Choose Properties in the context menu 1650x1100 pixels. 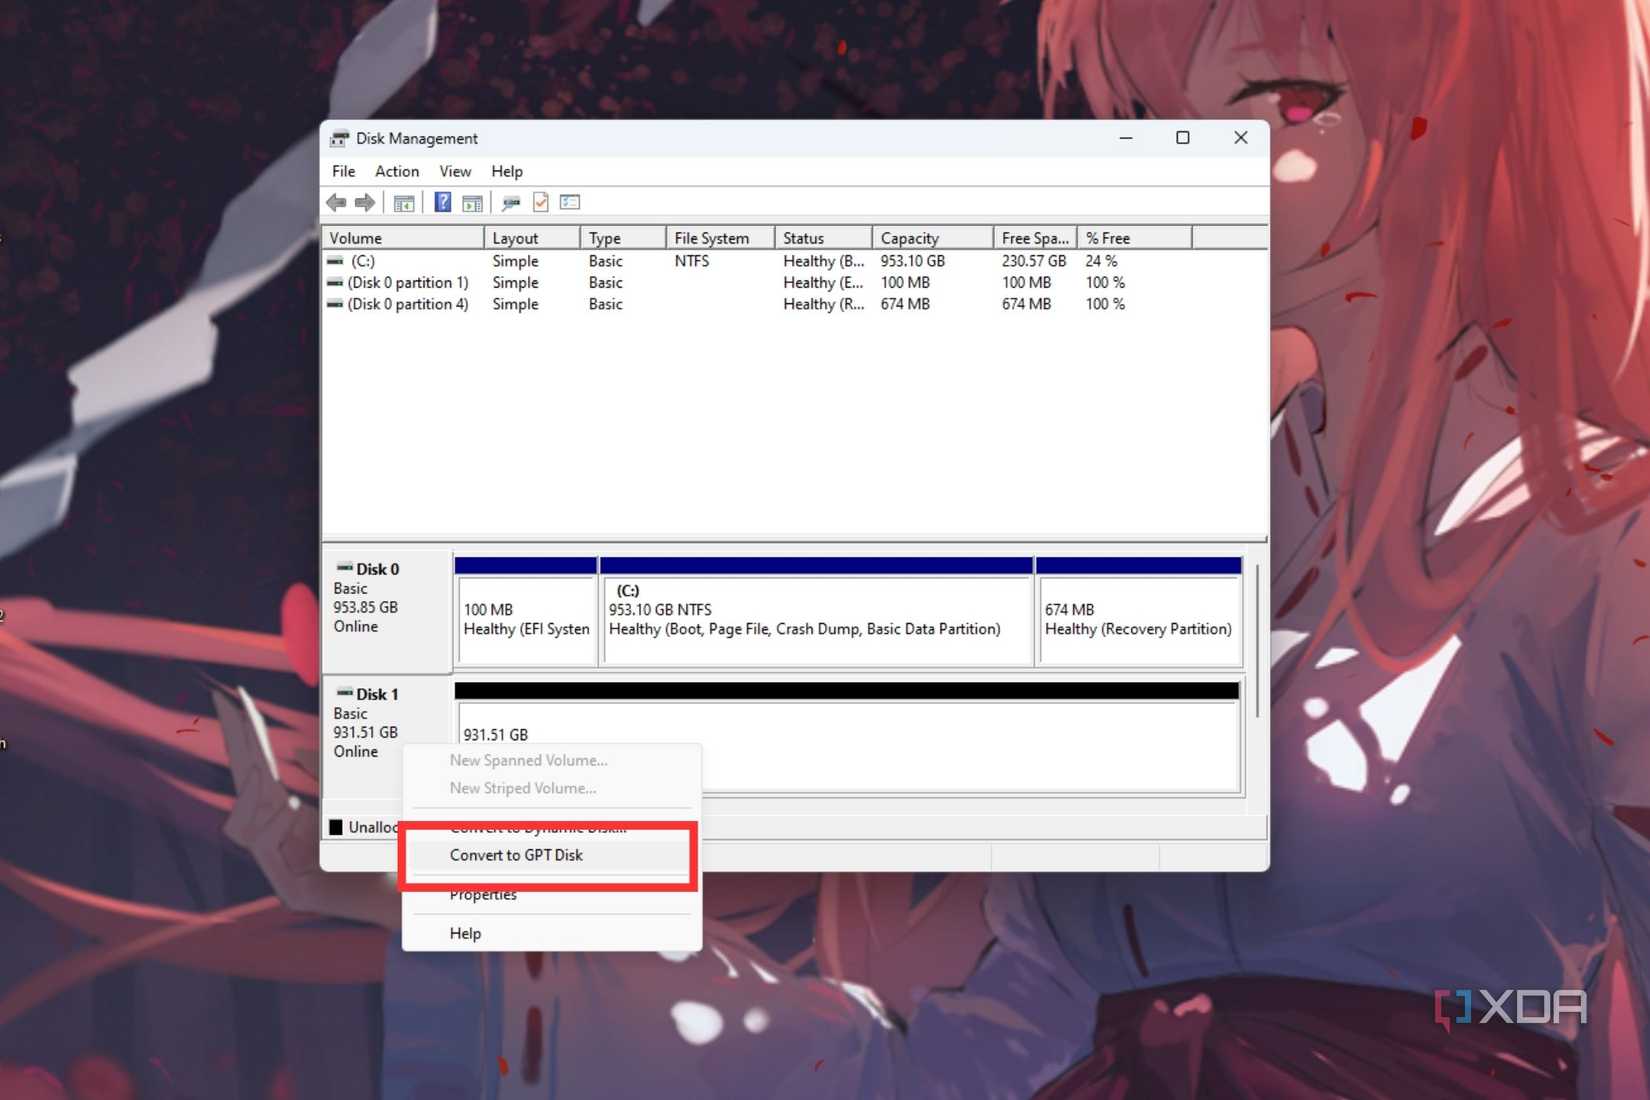coord(483,894)
